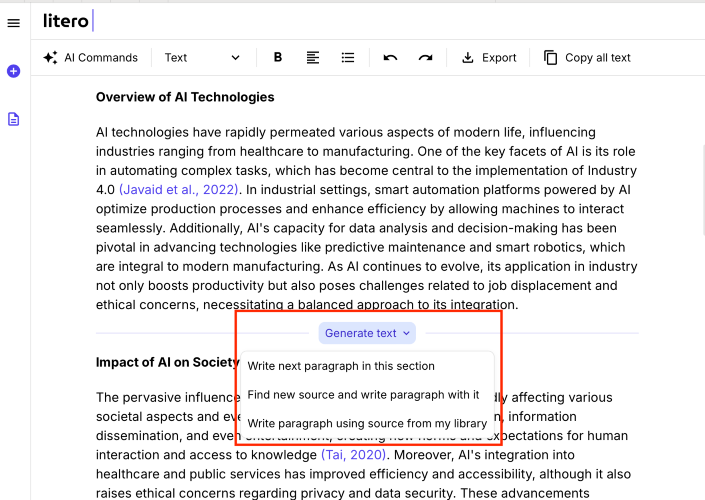Click the text alignment icon
Viewport: 705px width, 500px height.
pyautogui.click(x=313, y=58)
